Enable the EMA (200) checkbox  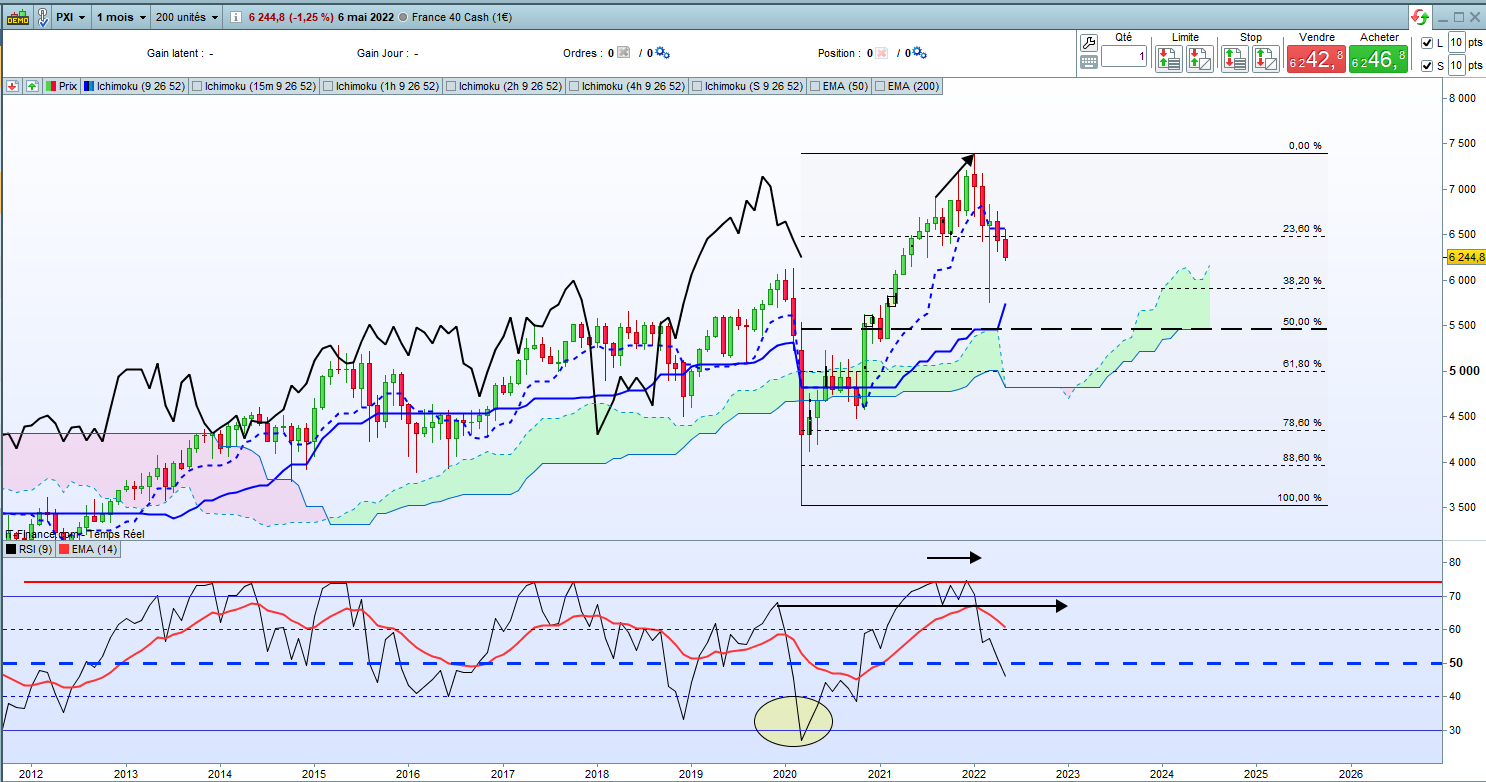tap(880, 86)
